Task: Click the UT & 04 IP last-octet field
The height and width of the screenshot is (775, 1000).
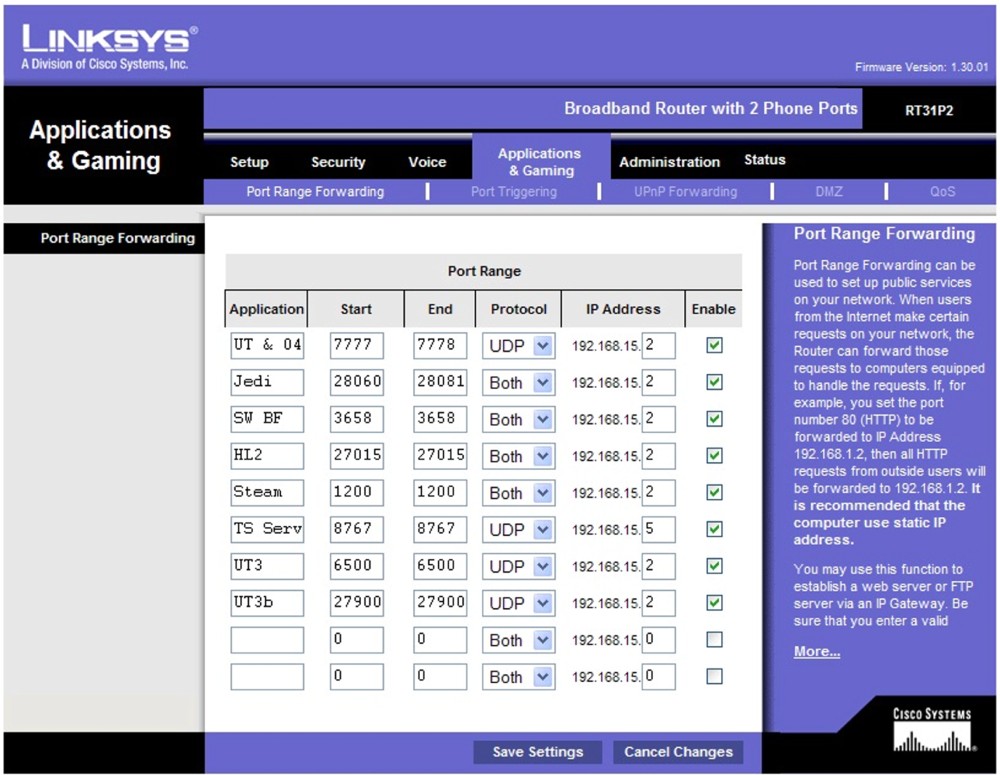Action: (659, 346)
